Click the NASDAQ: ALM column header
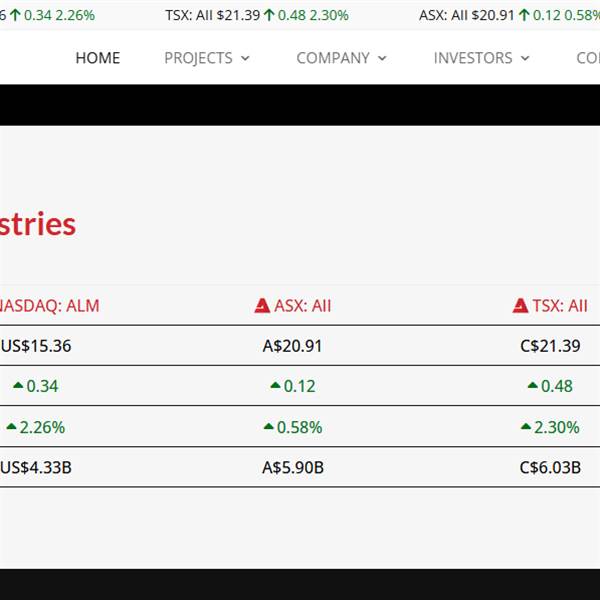The height and width of the screenshot is (600, 600). (x=48, y=306)
